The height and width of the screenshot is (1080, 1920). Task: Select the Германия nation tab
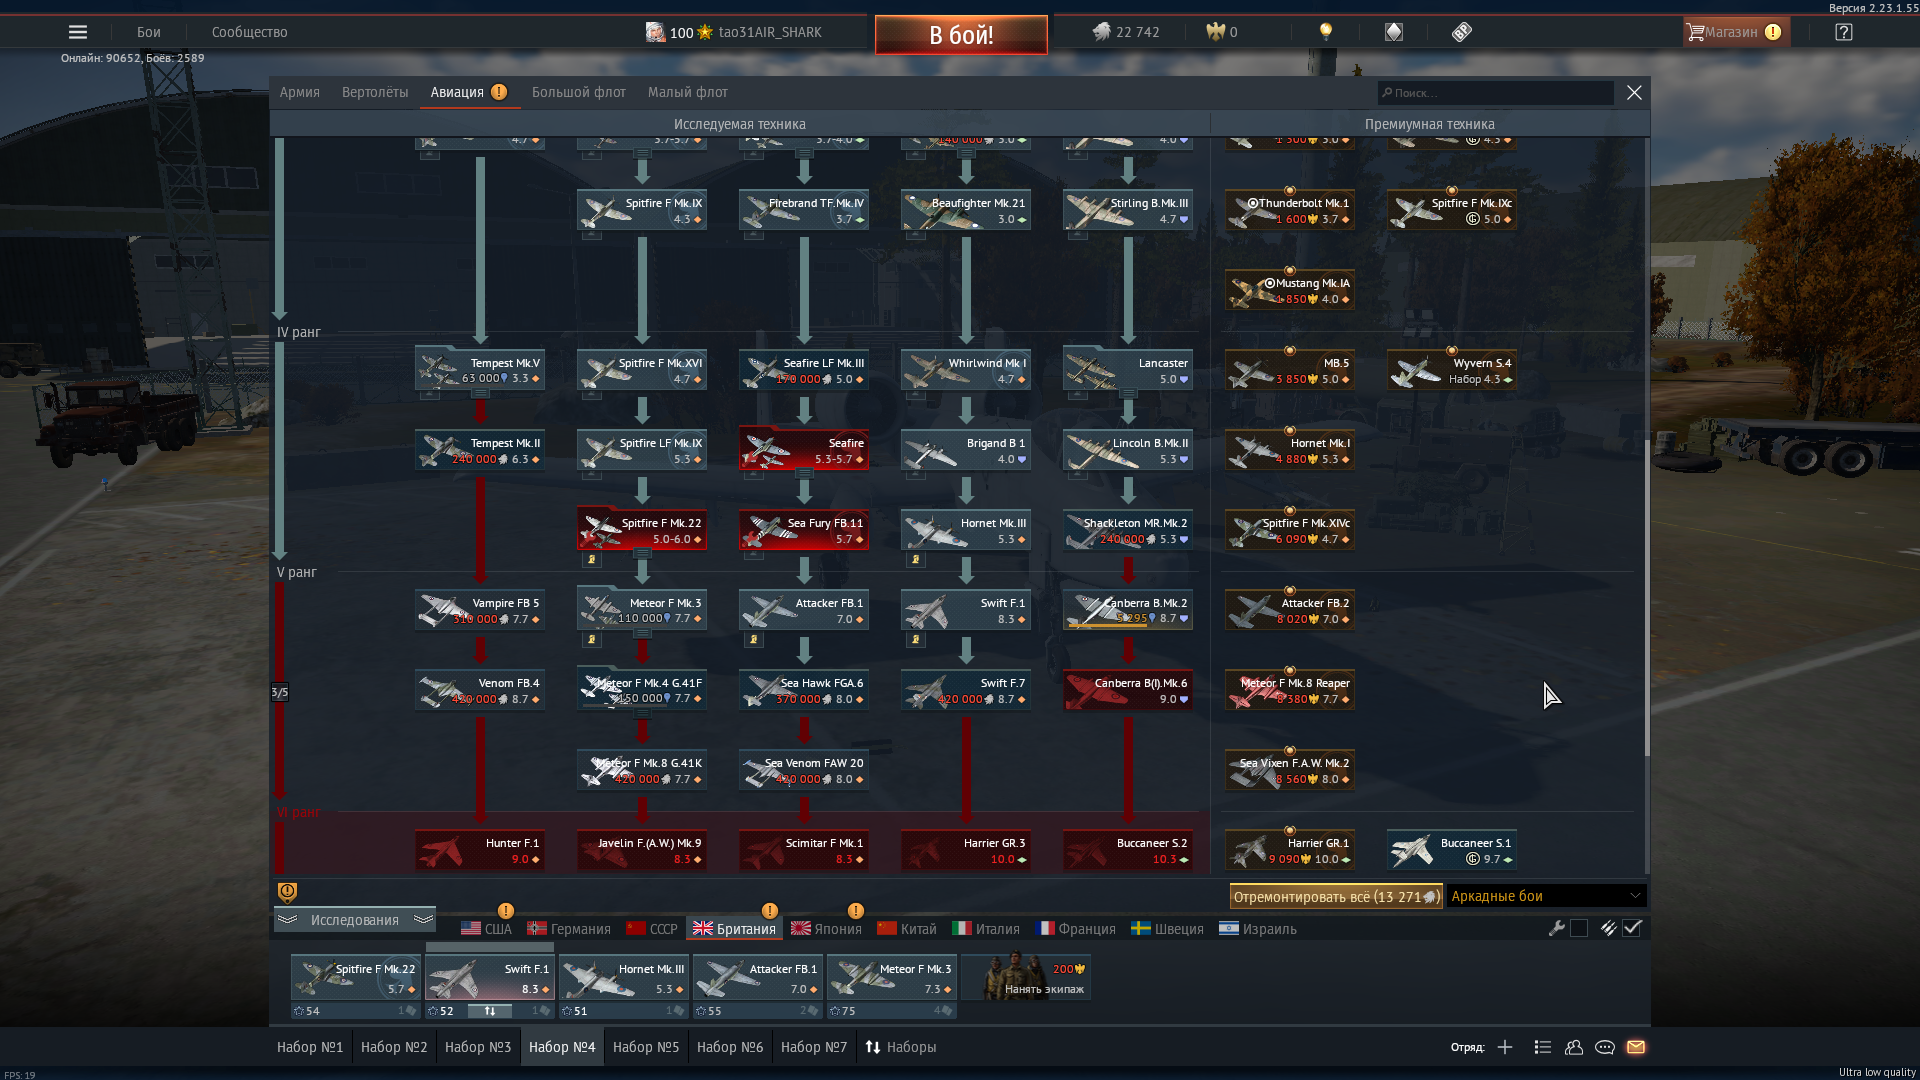coord(569,929)
